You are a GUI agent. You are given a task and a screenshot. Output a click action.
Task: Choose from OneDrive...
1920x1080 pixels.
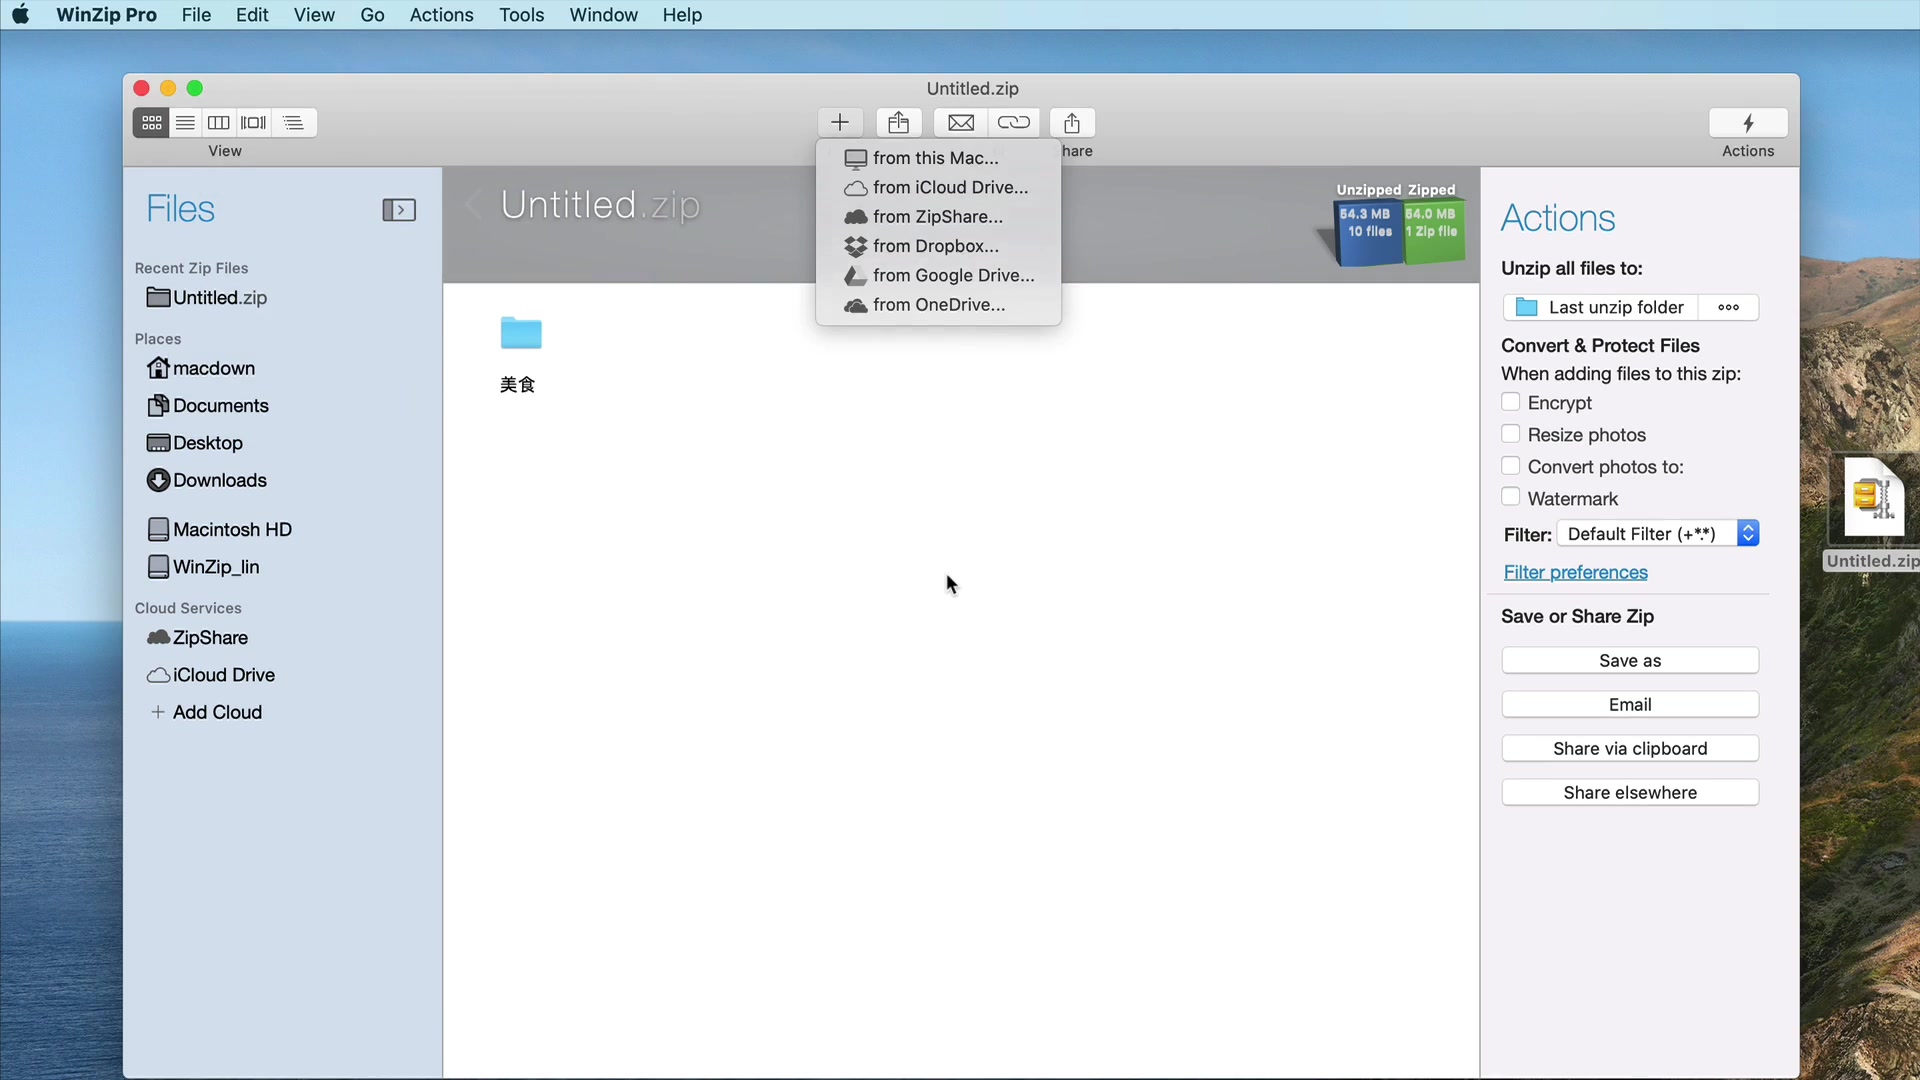(x=938, y=305)
